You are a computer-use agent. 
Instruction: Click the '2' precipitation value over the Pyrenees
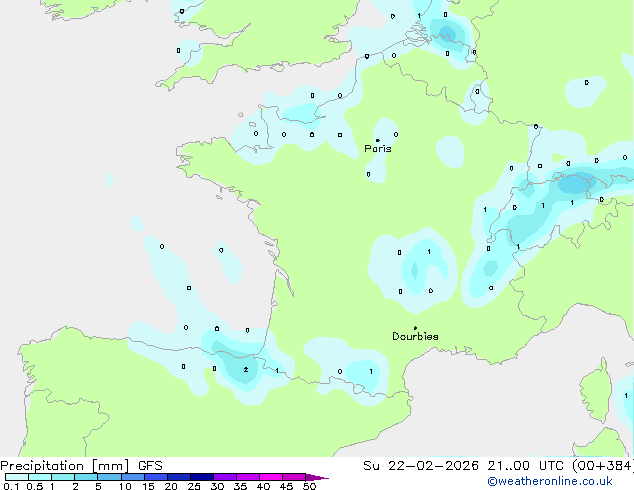click(x=246, y=370)
